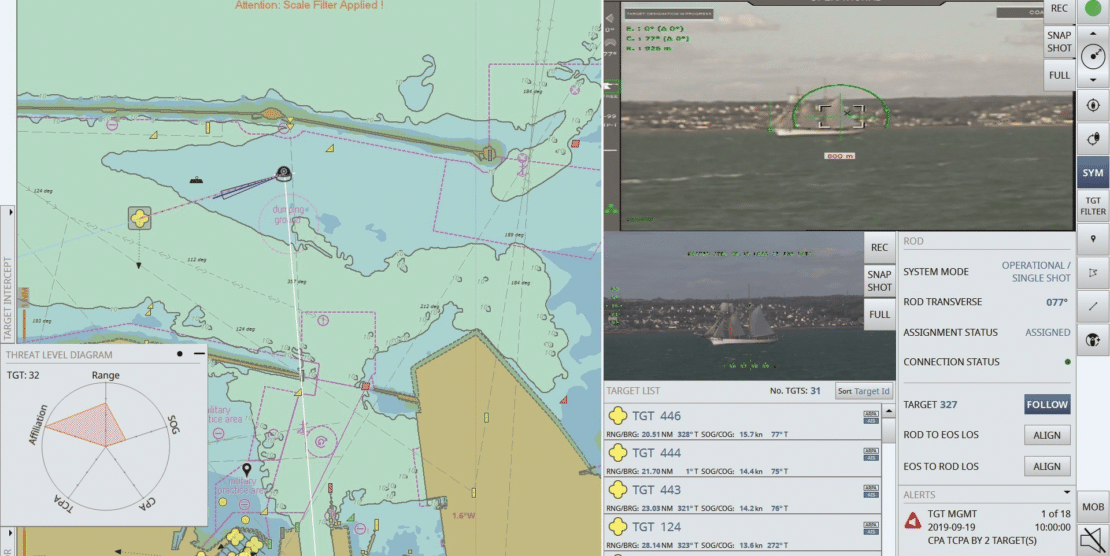Screen dimensions: 1110x556
Task: Minimize the Threat Level Diagram panel
Action: [x=199, y=353]
